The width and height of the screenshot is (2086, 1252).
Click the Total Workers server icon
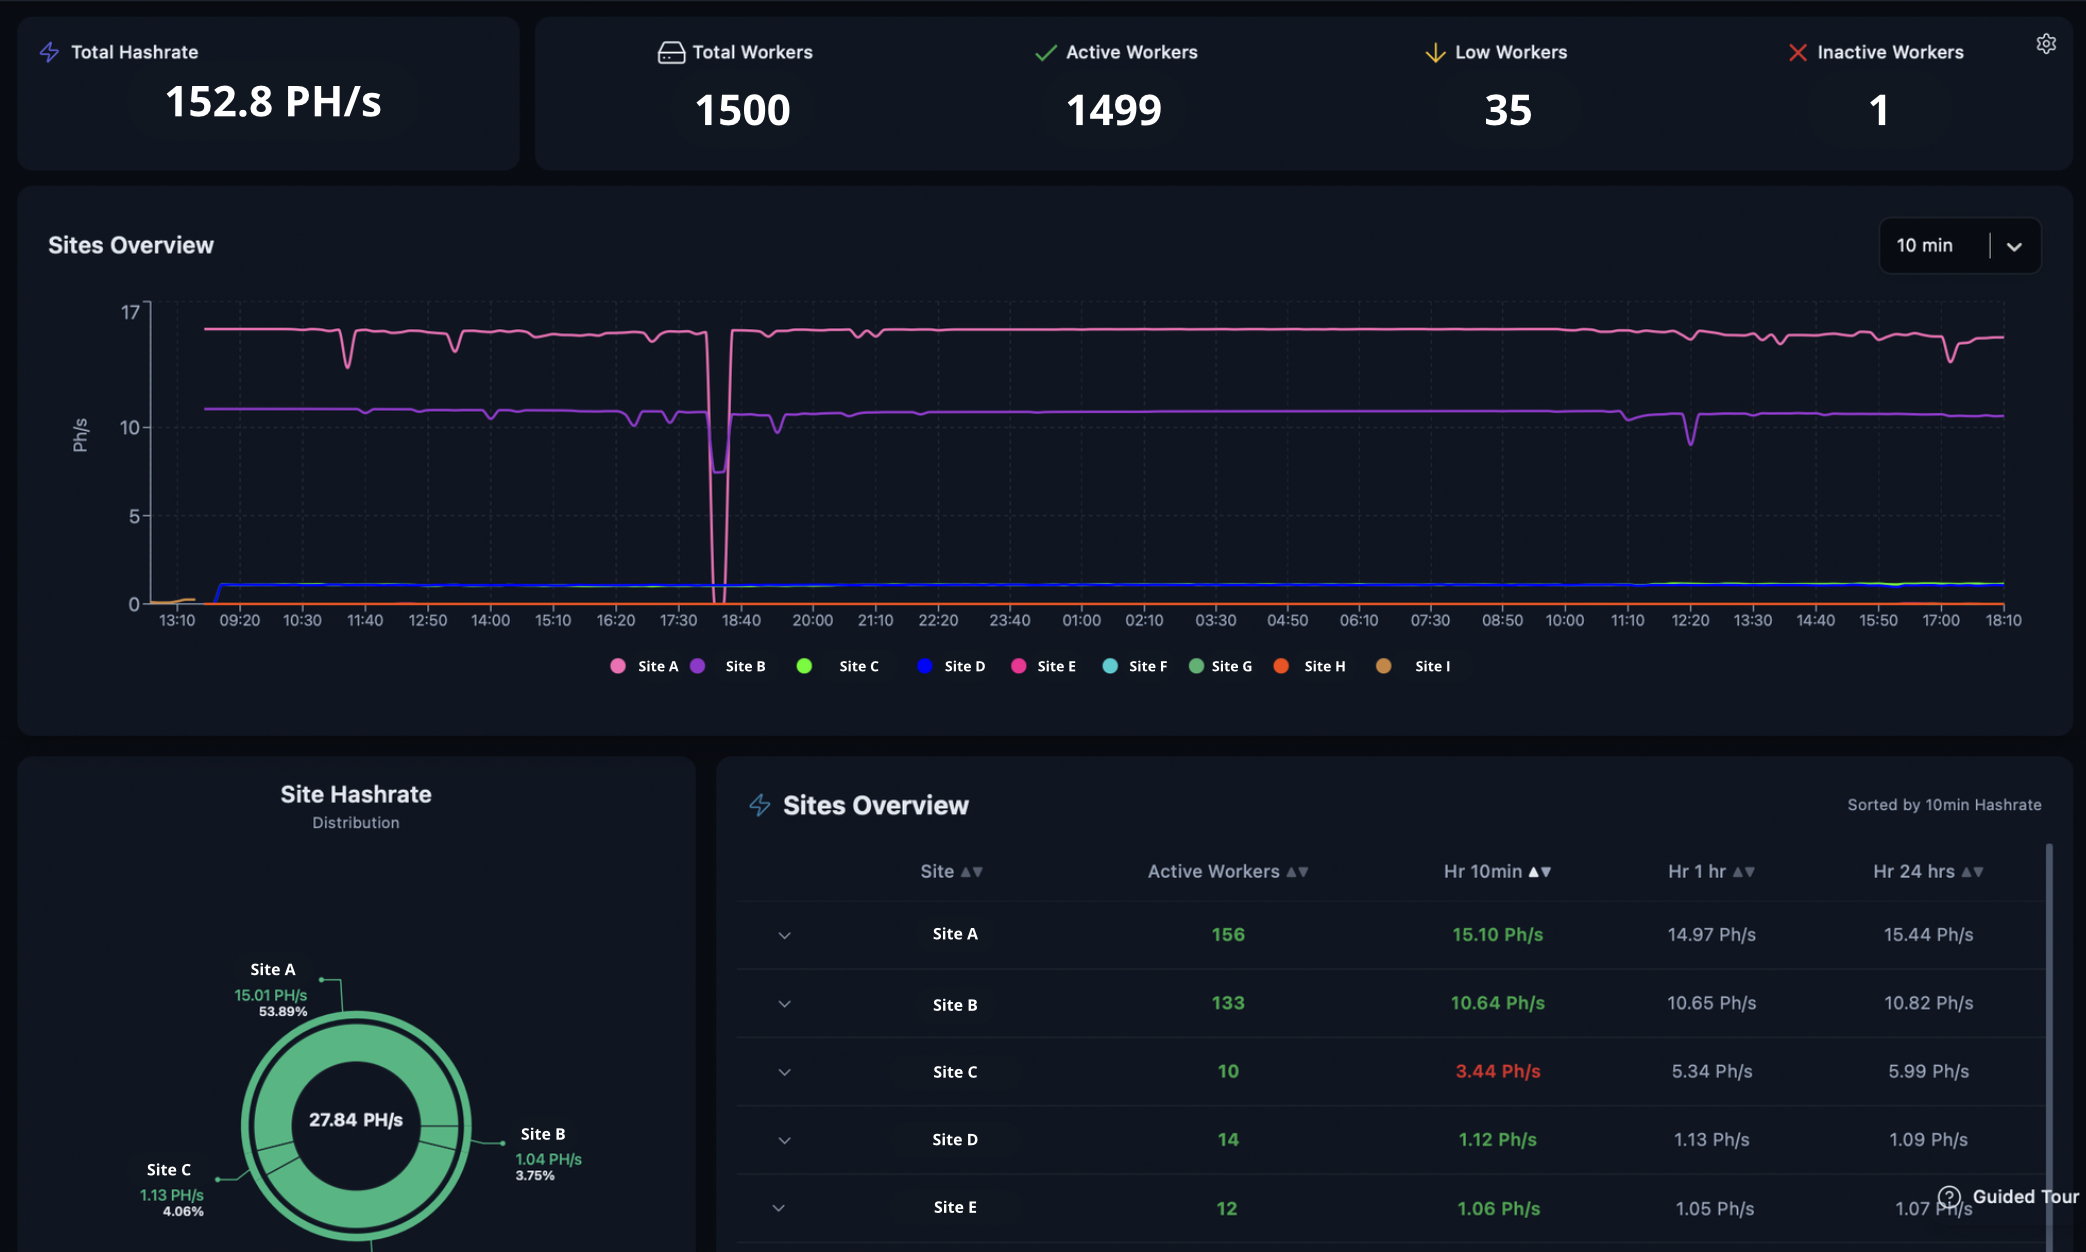[671, 52]
